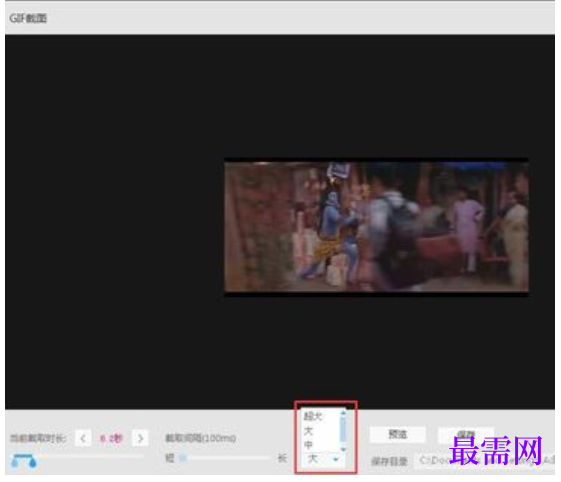Click the 6.2秒 duration value
The width and height of the screenshot is (561, 482).
point(111,438)
